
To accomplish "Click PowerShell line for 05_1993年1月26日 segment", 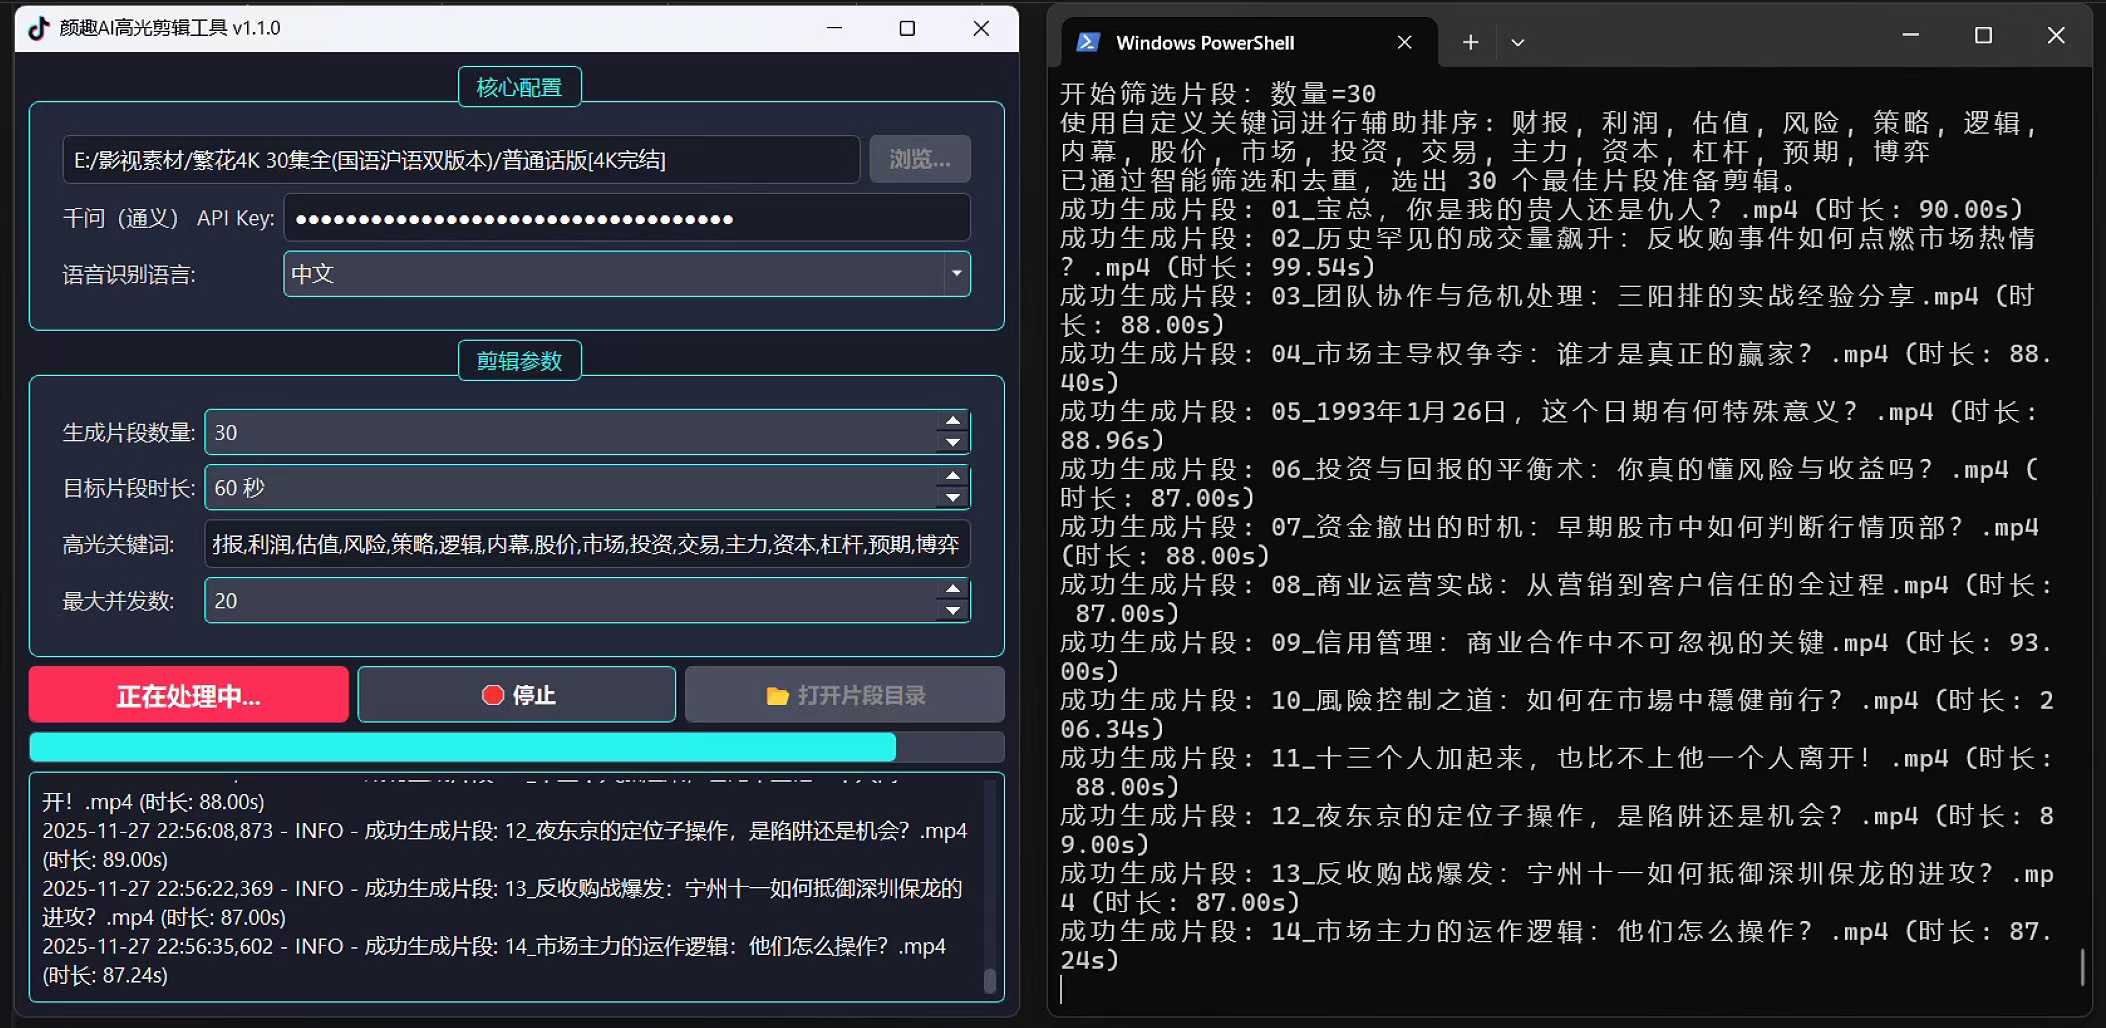I will (x=1550, y=426).
